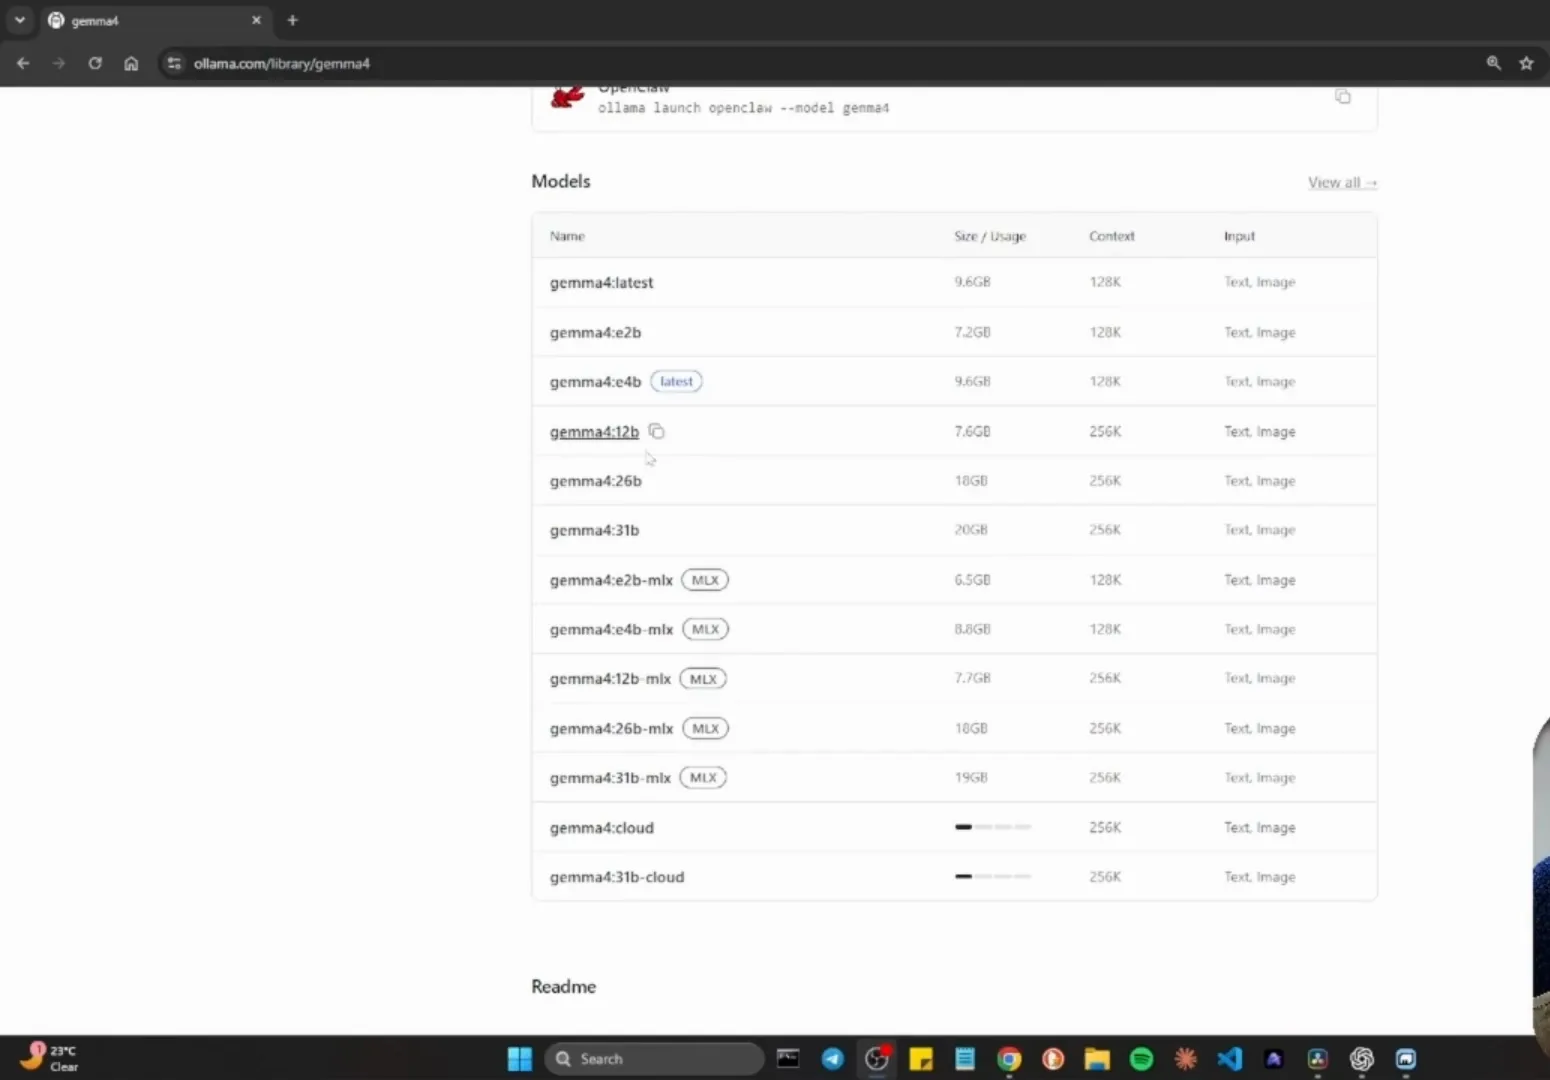This screenshot has height=1080, width=1550.
Task: Open the gemma4:e4b-mlx model
Action: point(611,629)
